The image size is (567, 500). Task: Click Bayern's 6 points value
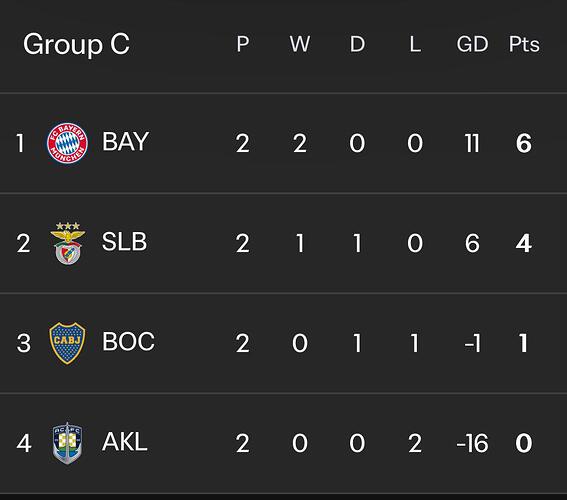tap(524, 143)
